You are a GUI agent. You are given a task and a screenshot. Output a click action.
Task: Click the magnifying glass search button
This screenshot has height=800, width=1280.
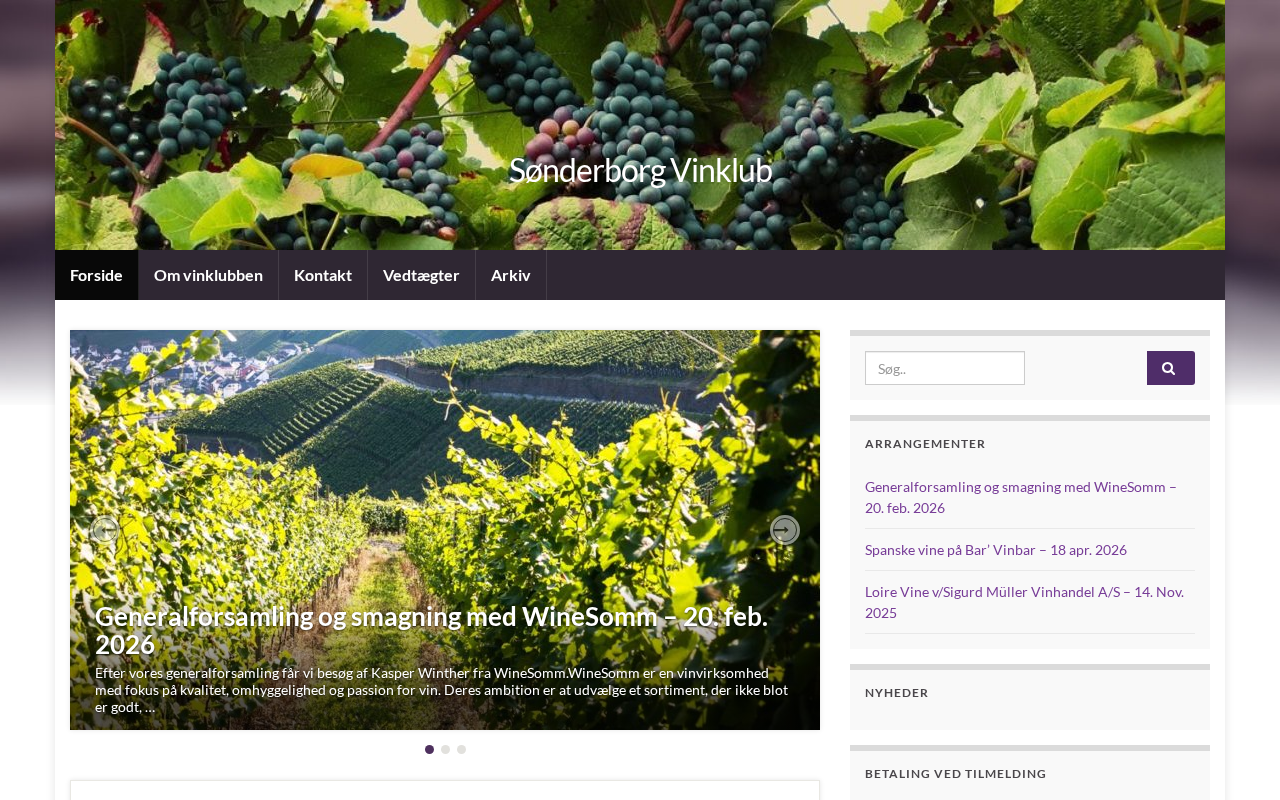[x=1170, y=368]
